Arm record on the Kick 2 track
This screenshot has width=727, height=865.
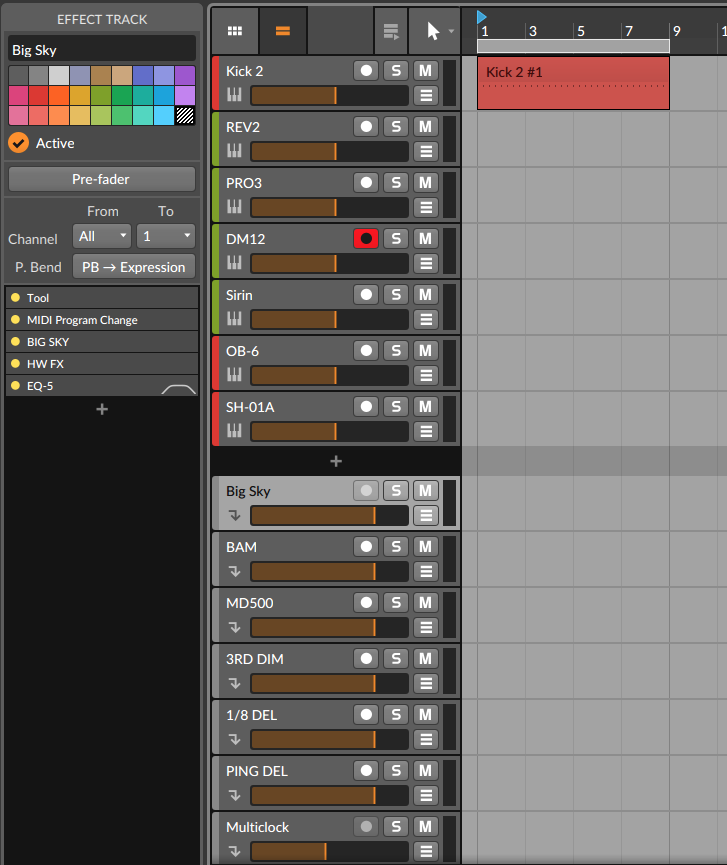pos(366,71)
